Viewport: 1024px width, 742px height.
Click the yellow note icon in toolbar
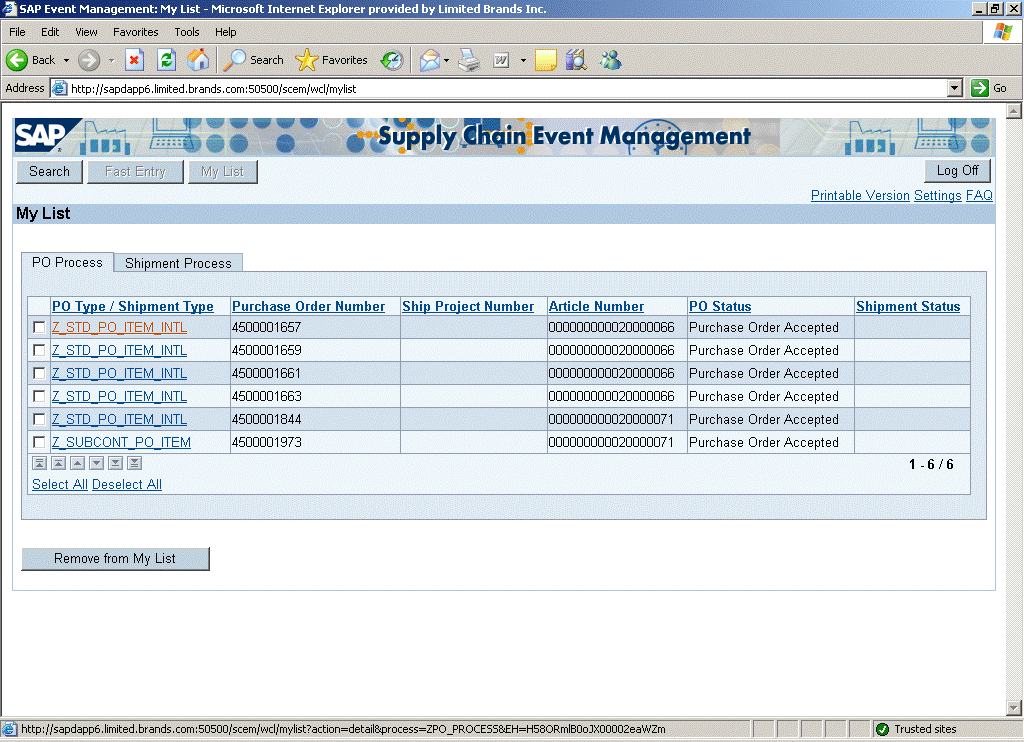click(545, 60)
